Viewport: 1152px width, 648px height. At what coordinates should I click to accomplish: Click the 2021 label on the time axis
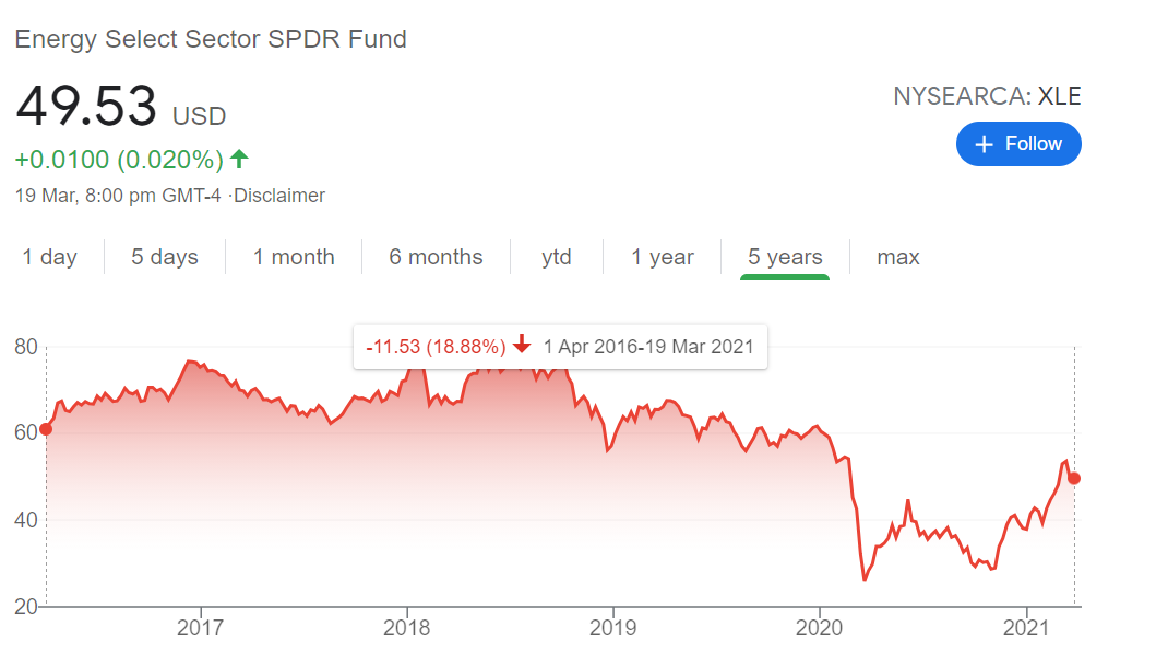coord(1027,628)
